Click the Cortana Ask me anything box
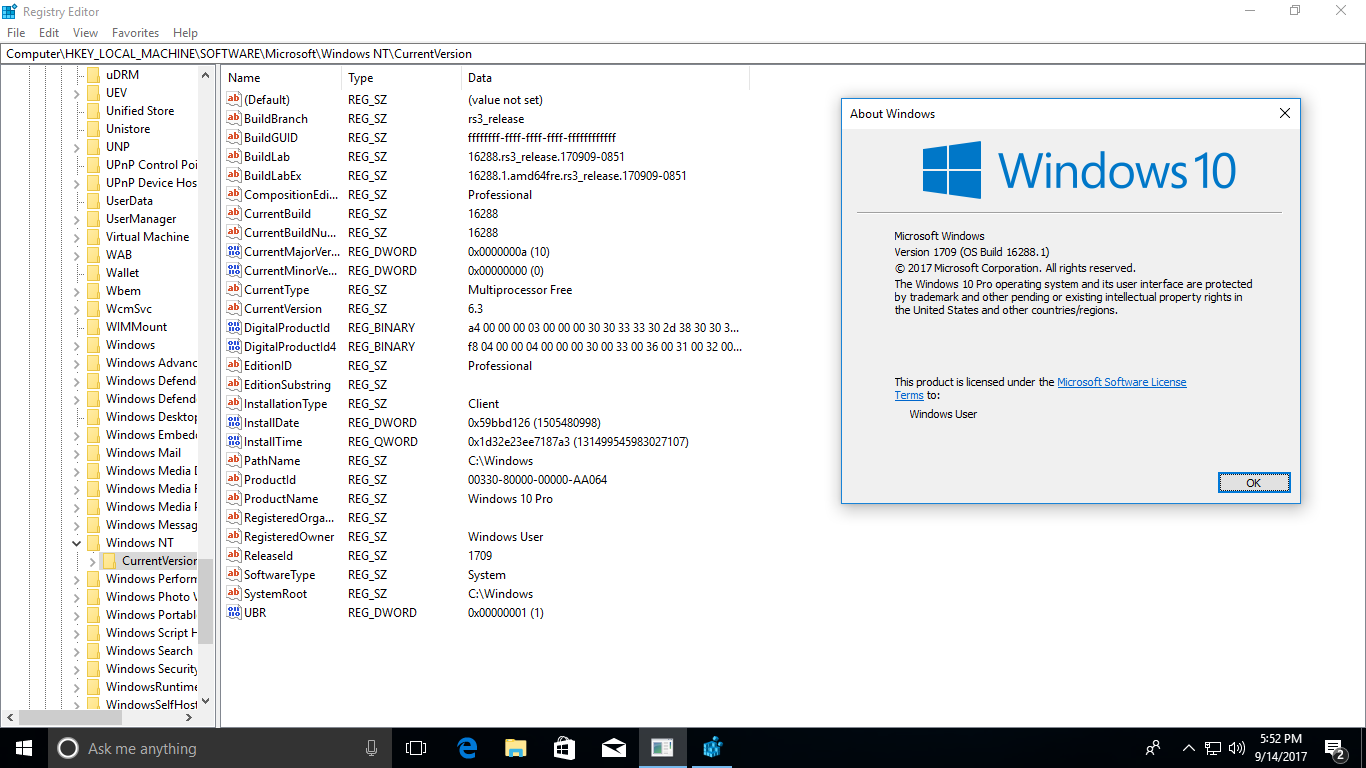Image resolution: width=1366 pixels, height=768 pixels. (219, 748)
